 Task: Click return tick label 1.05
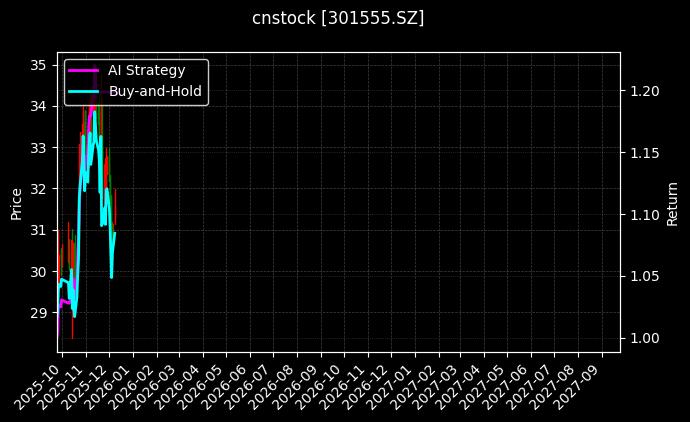(645, 276)
